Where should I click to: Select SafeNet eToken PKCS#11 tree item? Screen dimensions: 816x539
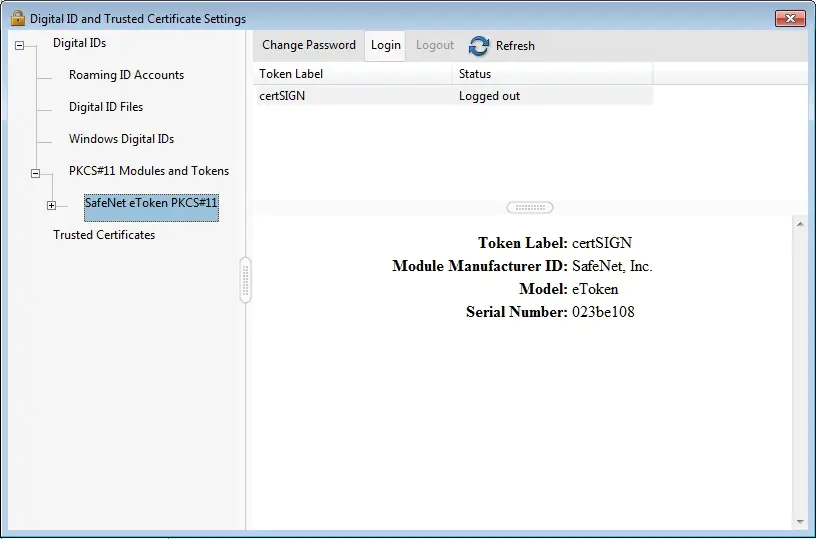point(151,208)
